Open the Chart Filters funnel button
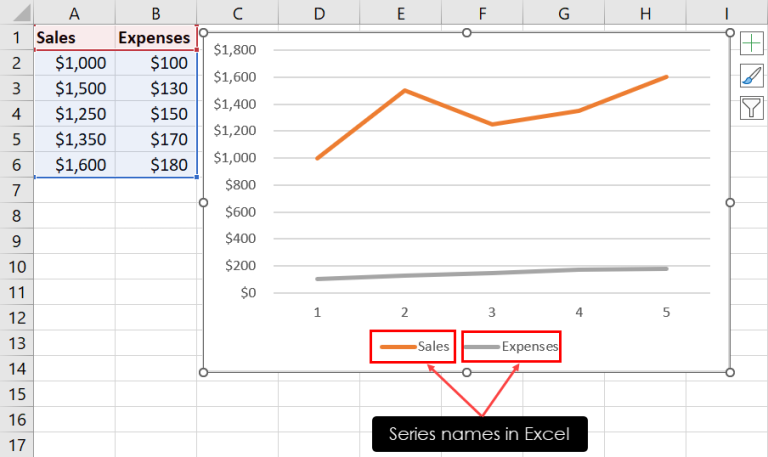 pyautogui.click(x=751, y=108)
